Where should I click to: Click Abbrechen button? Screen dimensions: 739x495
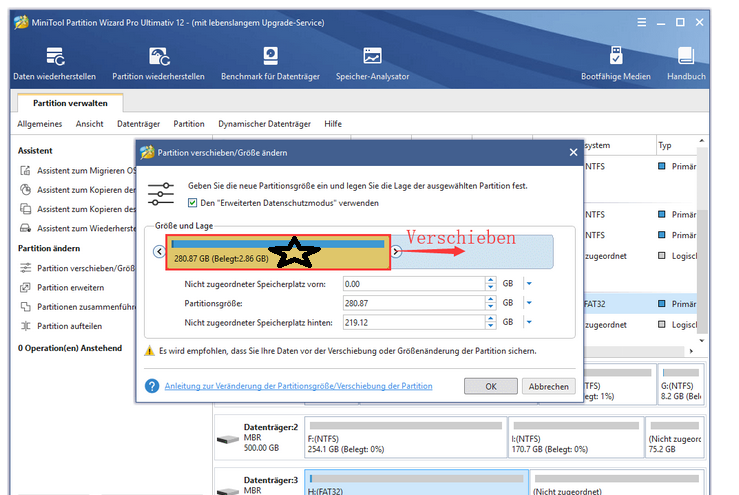[549, 386]
